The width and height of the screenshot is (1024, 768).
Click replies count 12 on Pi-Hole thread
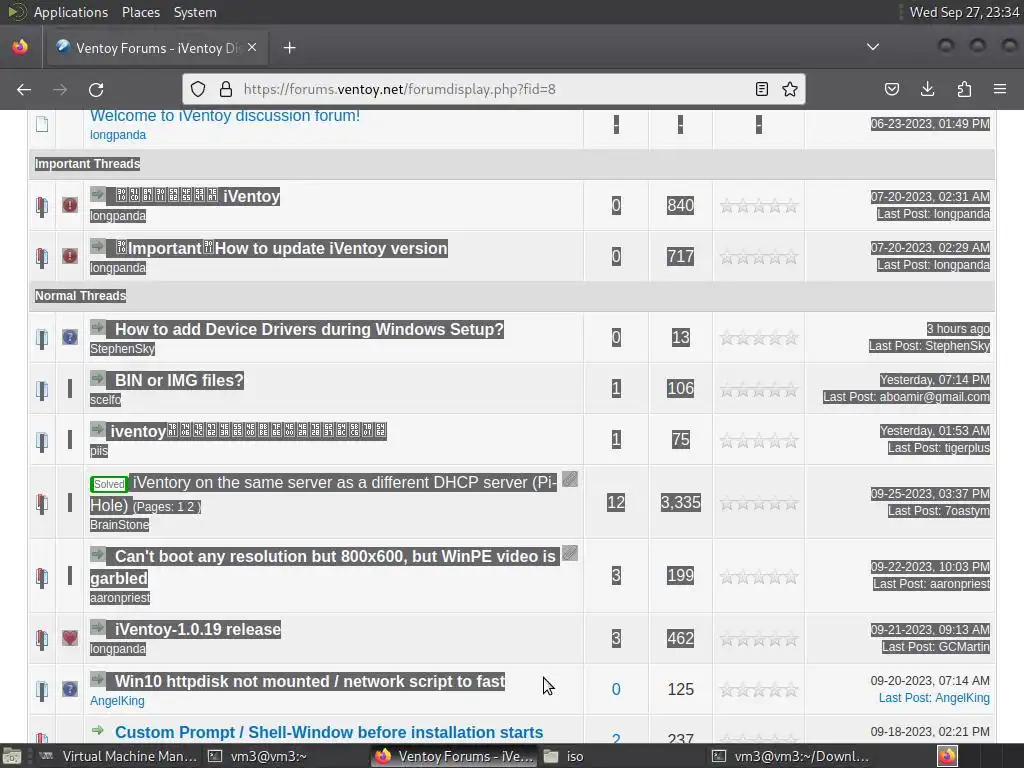coord(616,502)
